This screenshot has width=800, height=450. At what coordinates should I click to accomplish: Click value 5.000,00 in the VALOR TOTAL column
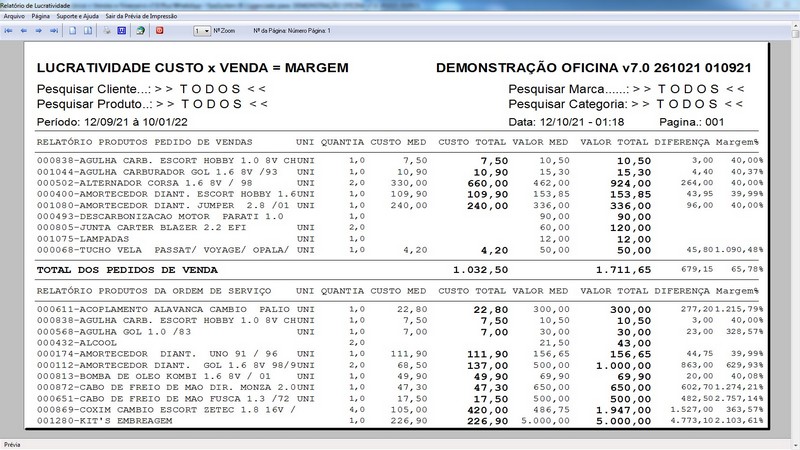pyautogui.click(x=623, y=421)
